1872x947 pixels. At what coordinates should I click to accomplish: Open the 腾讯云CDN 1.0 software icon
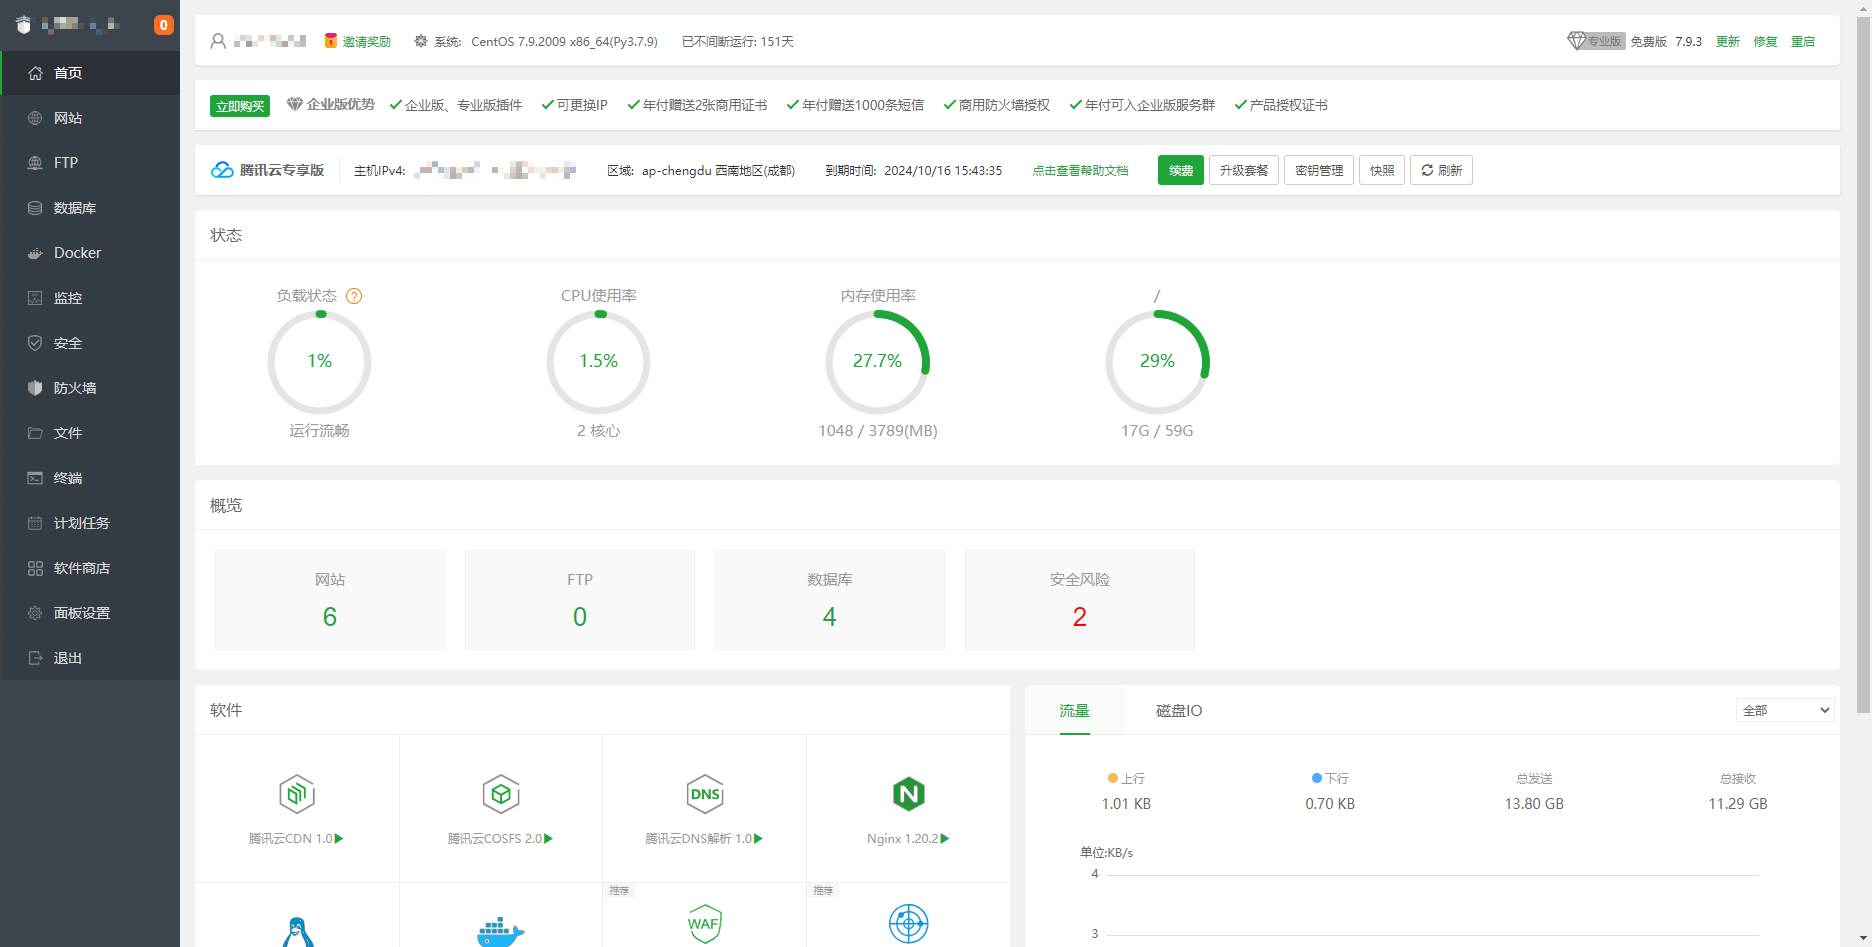(x=297, y=794)
